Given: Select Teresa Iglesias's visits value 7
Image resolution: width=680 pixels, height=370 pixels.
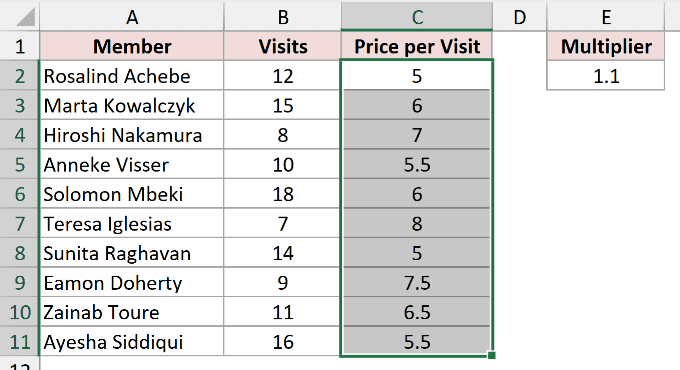Looking at the screenshot, I should coord(283,224).
